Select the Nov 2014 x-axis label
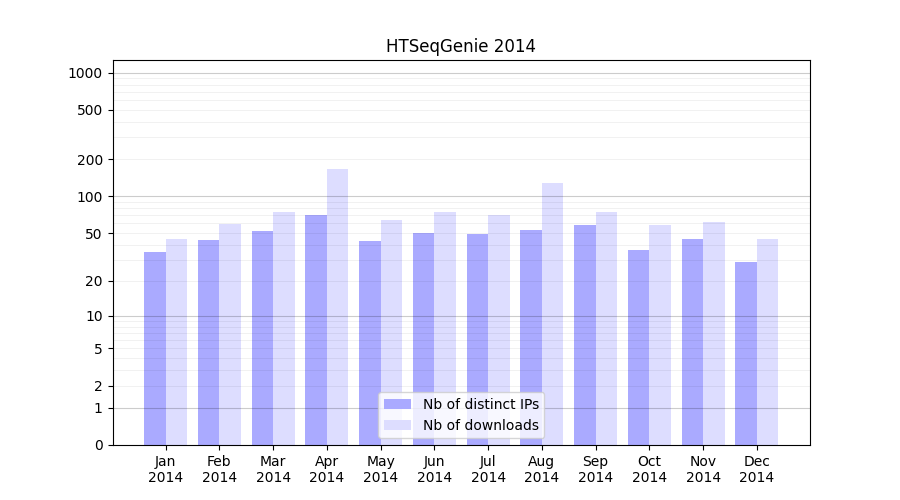 [x=703, y=469]
